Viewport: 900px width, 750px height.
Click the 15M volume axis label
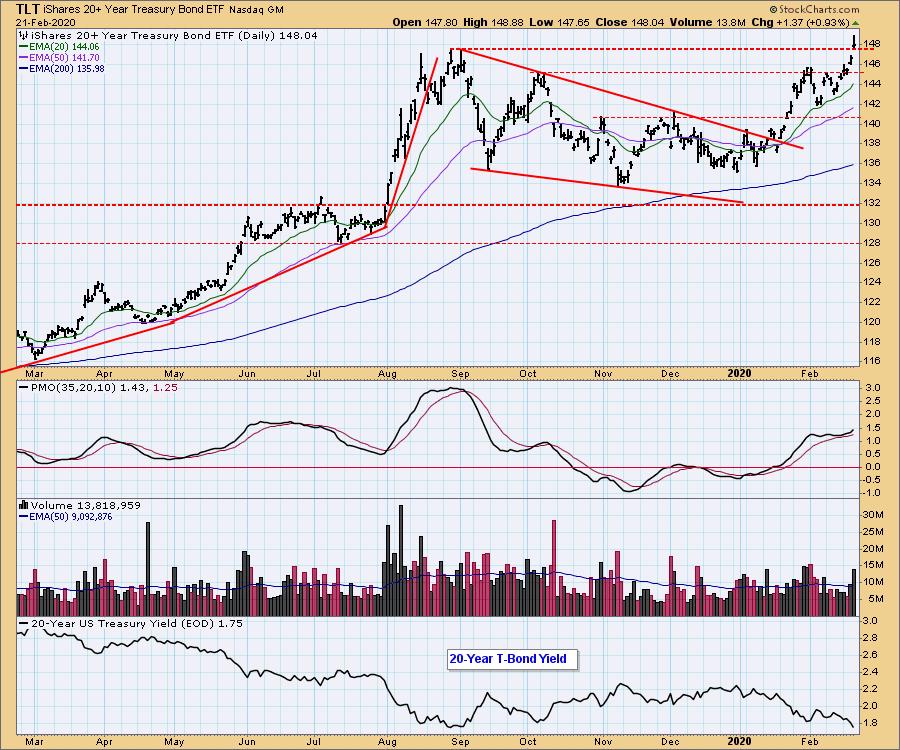tap(873, 565)
